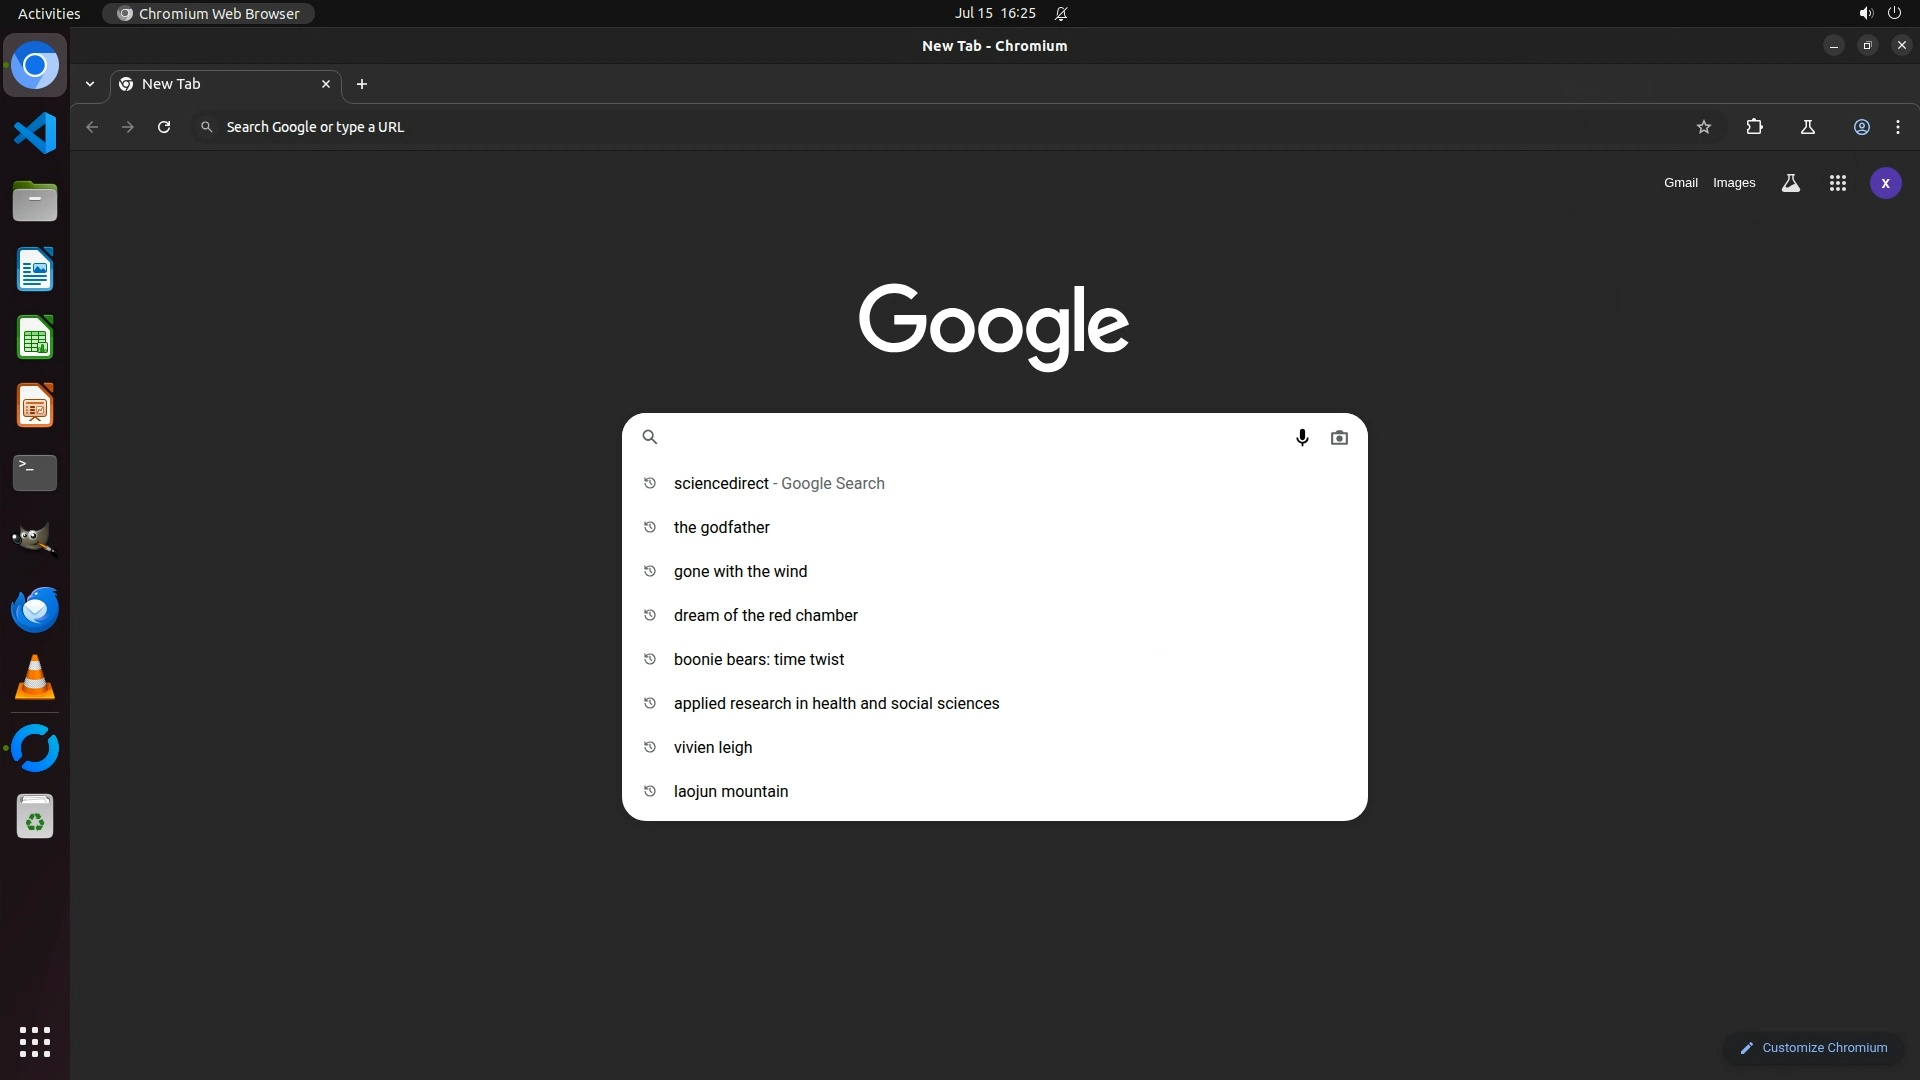Open Files manager from dock
The width and height of the screenshot is (1920, 1080).
35,201
